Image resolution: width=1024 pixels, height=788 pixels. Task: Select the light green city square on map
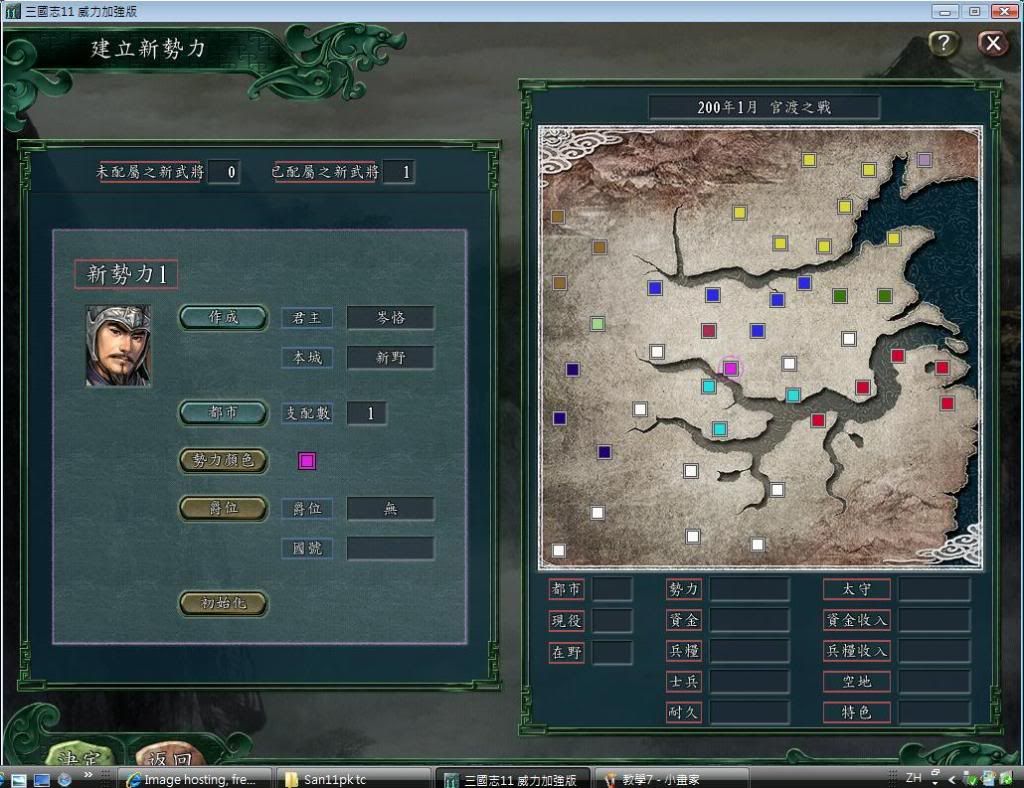click(598, 324)
